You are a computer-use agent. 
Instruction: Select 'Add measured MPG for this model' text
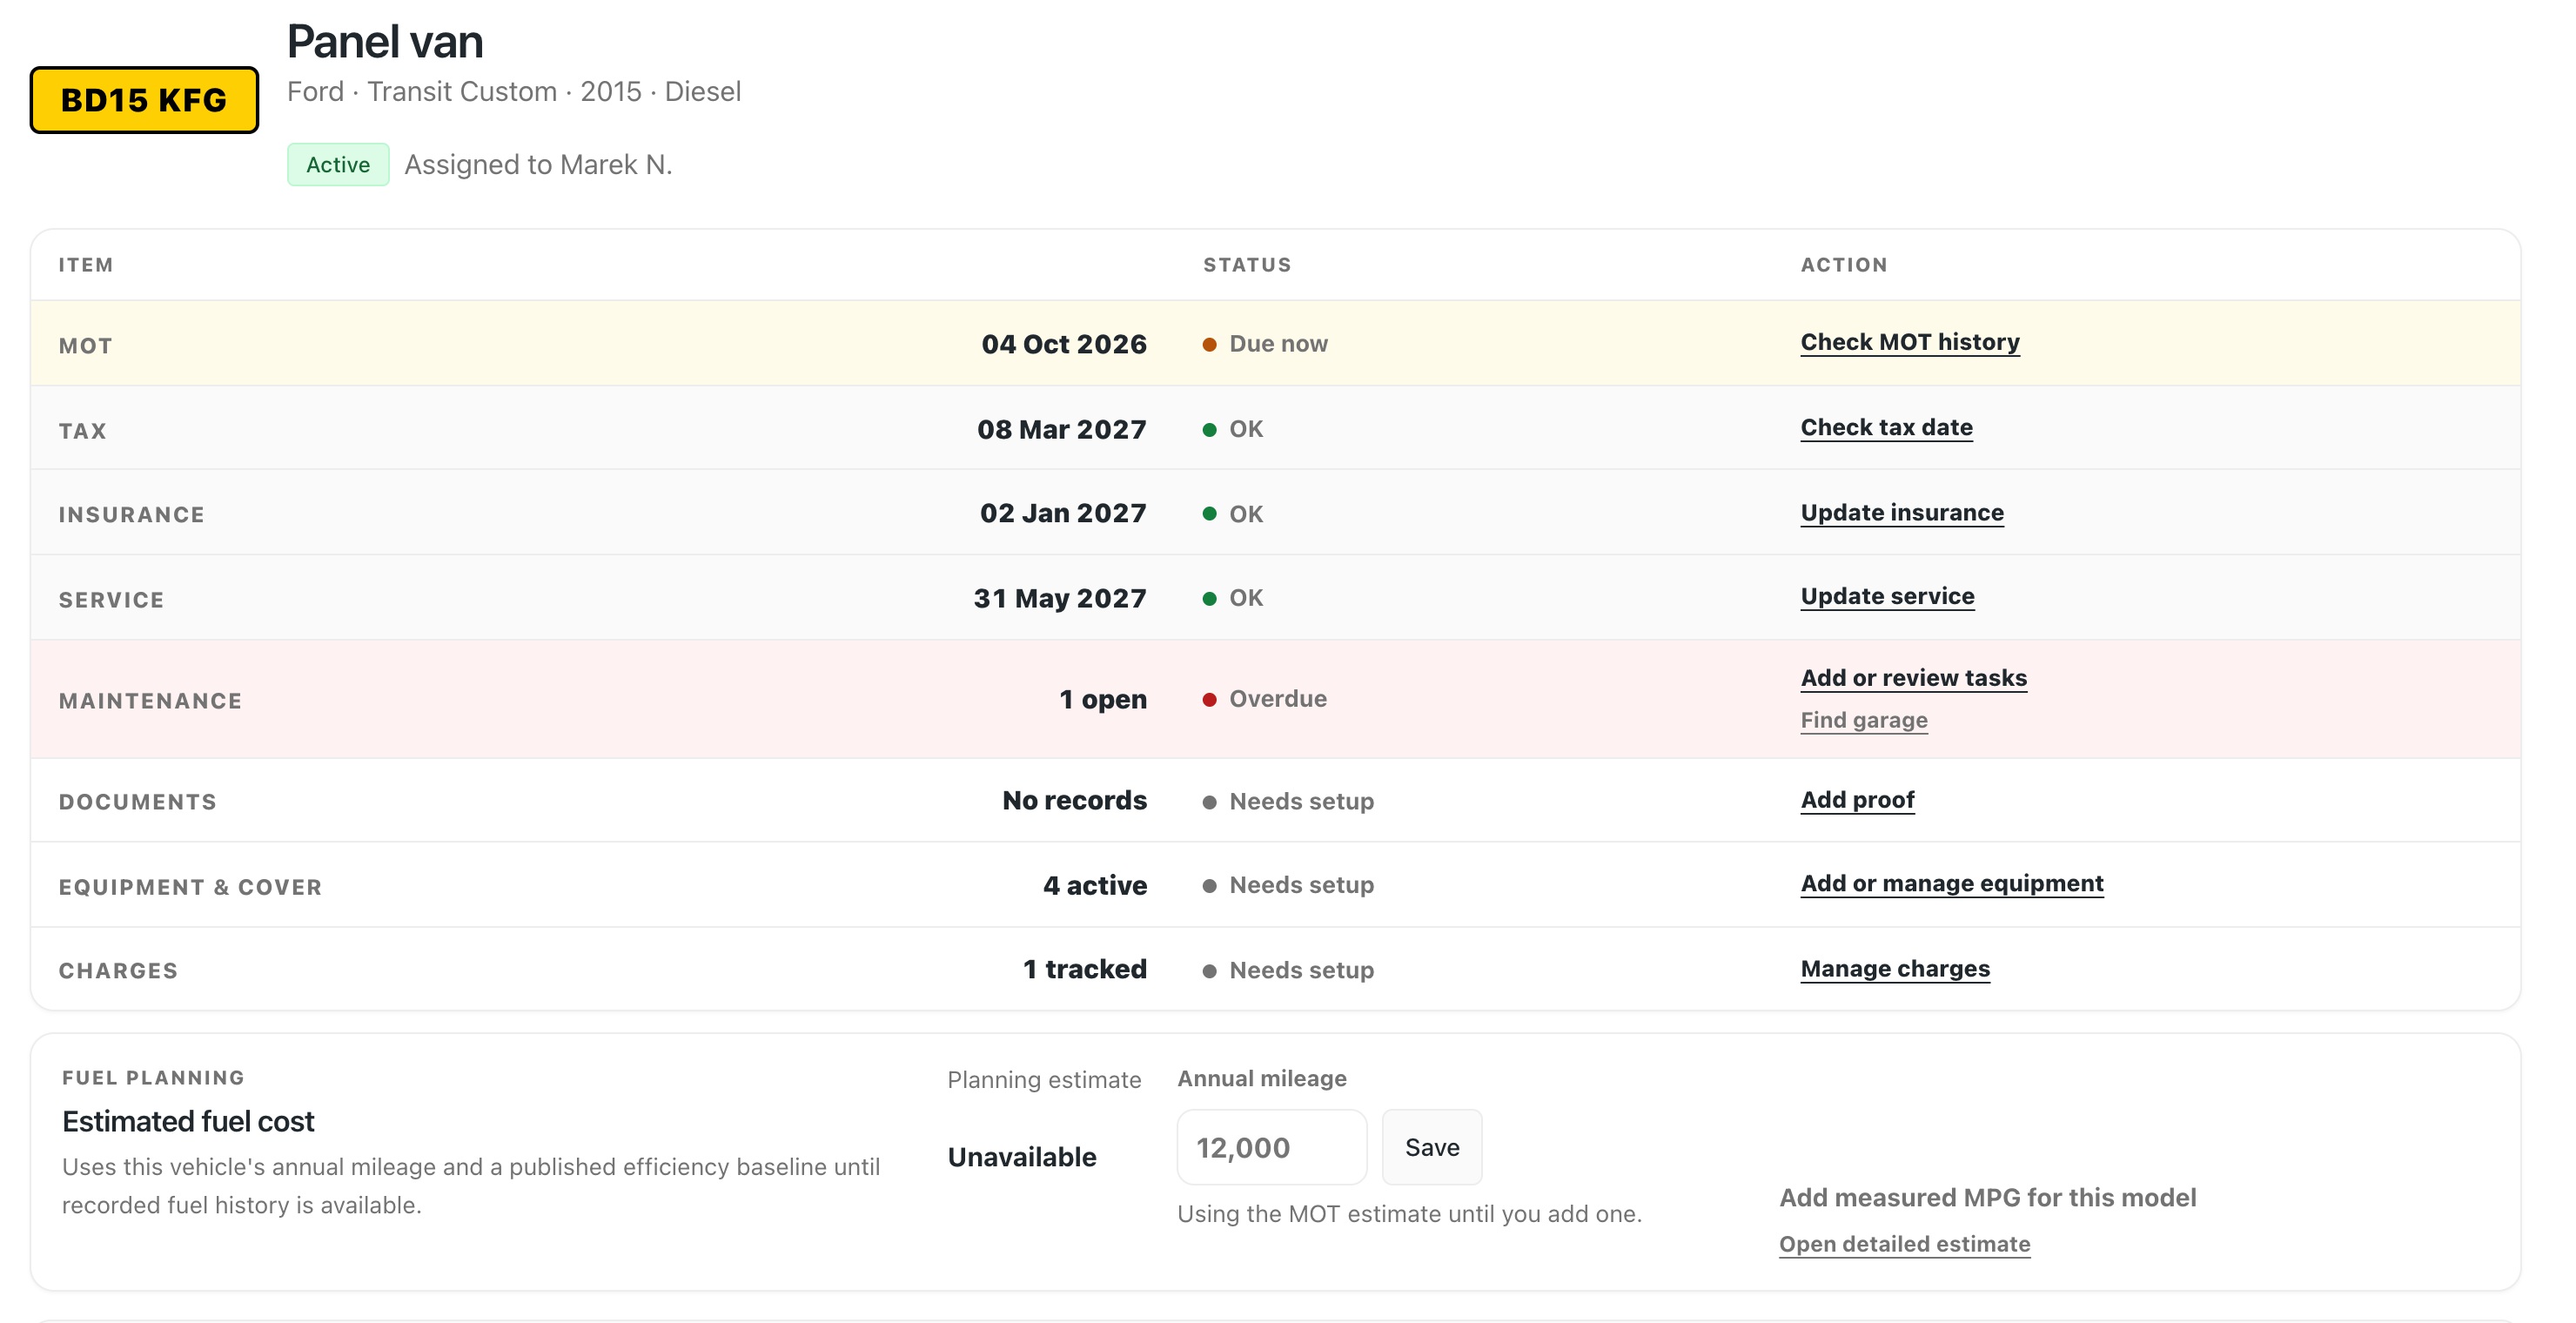click(x=1988, y=1198)
